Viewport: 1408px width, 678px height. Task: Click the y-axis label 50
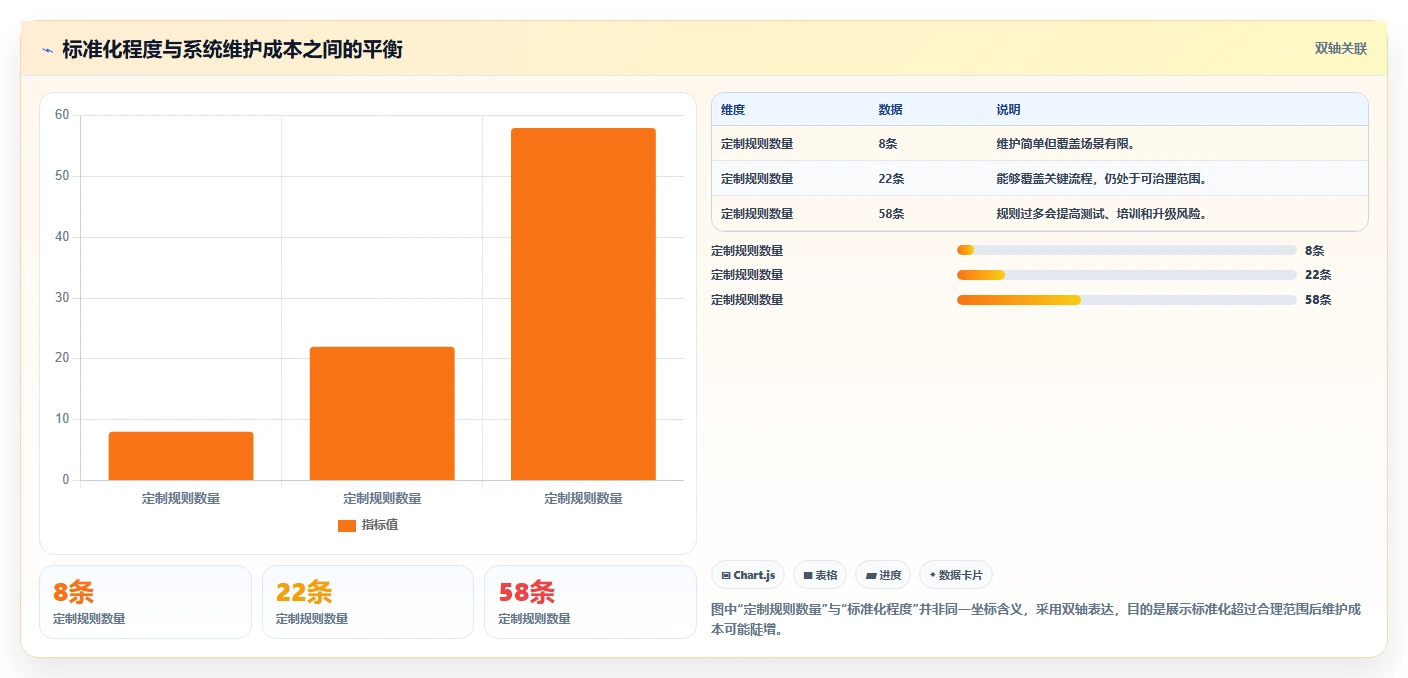(62, 176)
